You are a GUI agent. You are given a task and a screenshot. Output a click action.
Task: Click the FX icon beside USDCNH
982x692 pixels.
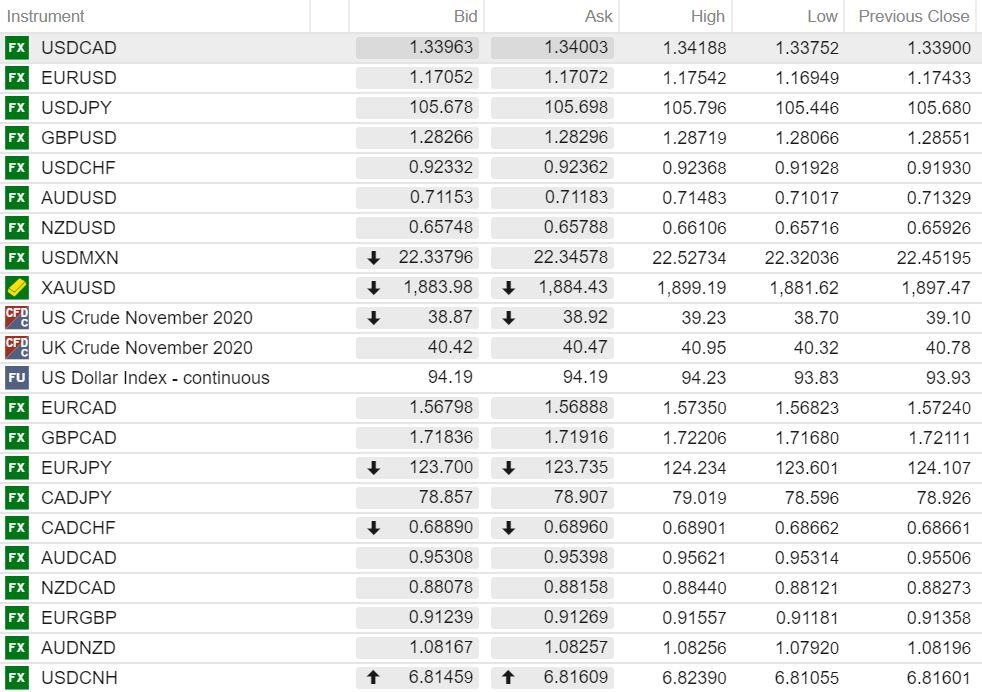coord(16,678)
